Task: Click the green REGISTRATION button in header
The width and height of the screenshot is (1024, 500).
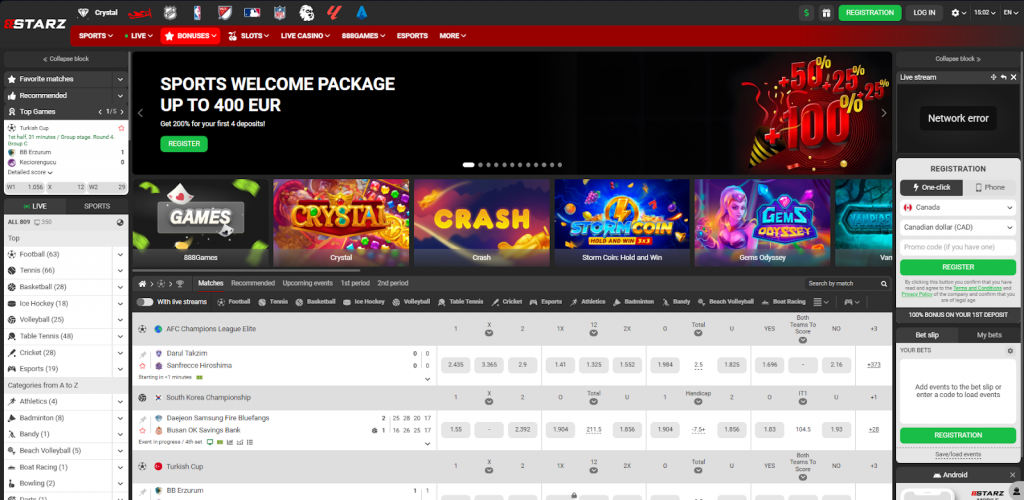Action: tap(870, 12)
